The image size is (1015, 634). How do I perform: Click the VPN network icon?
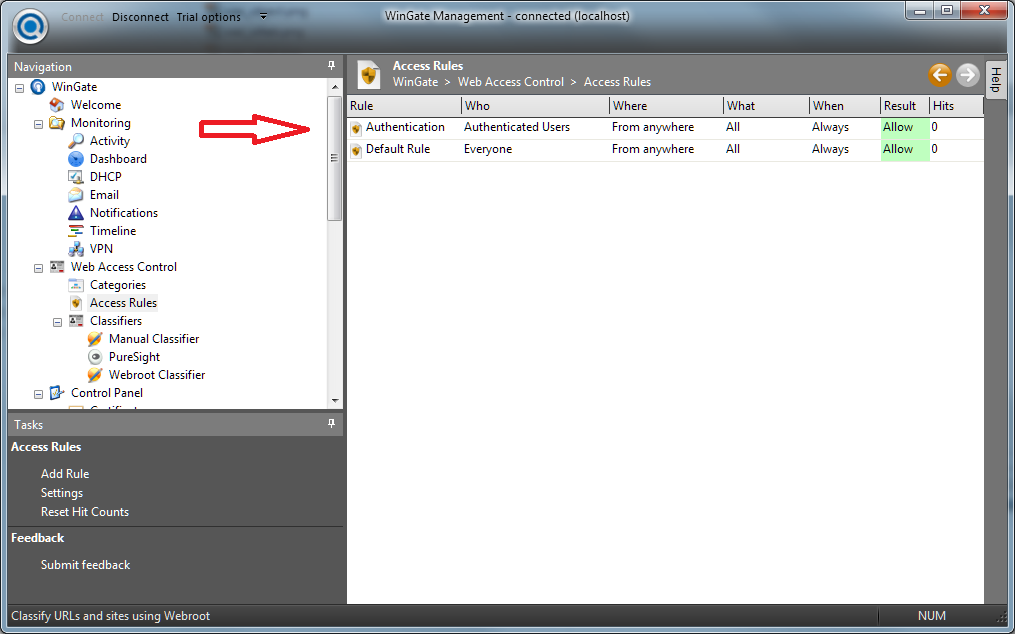[x=76, y=249]
